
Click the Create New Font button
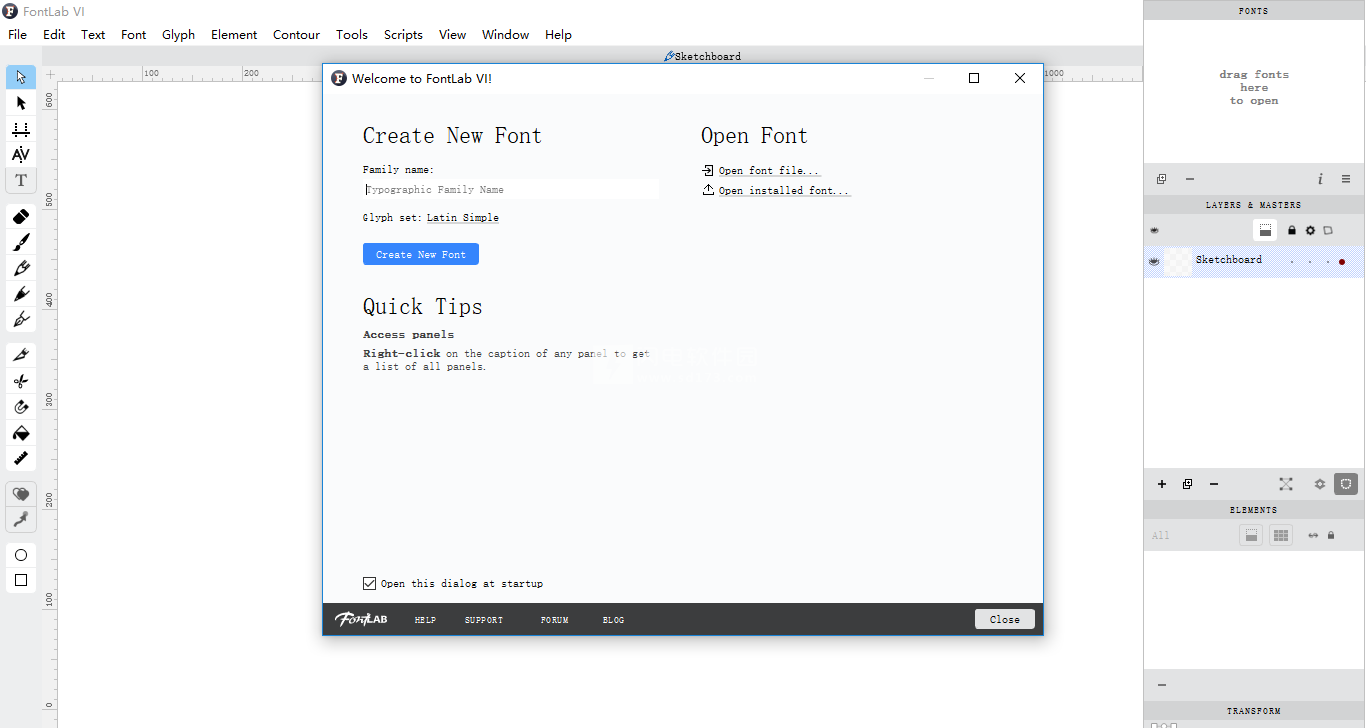[421, 254]
